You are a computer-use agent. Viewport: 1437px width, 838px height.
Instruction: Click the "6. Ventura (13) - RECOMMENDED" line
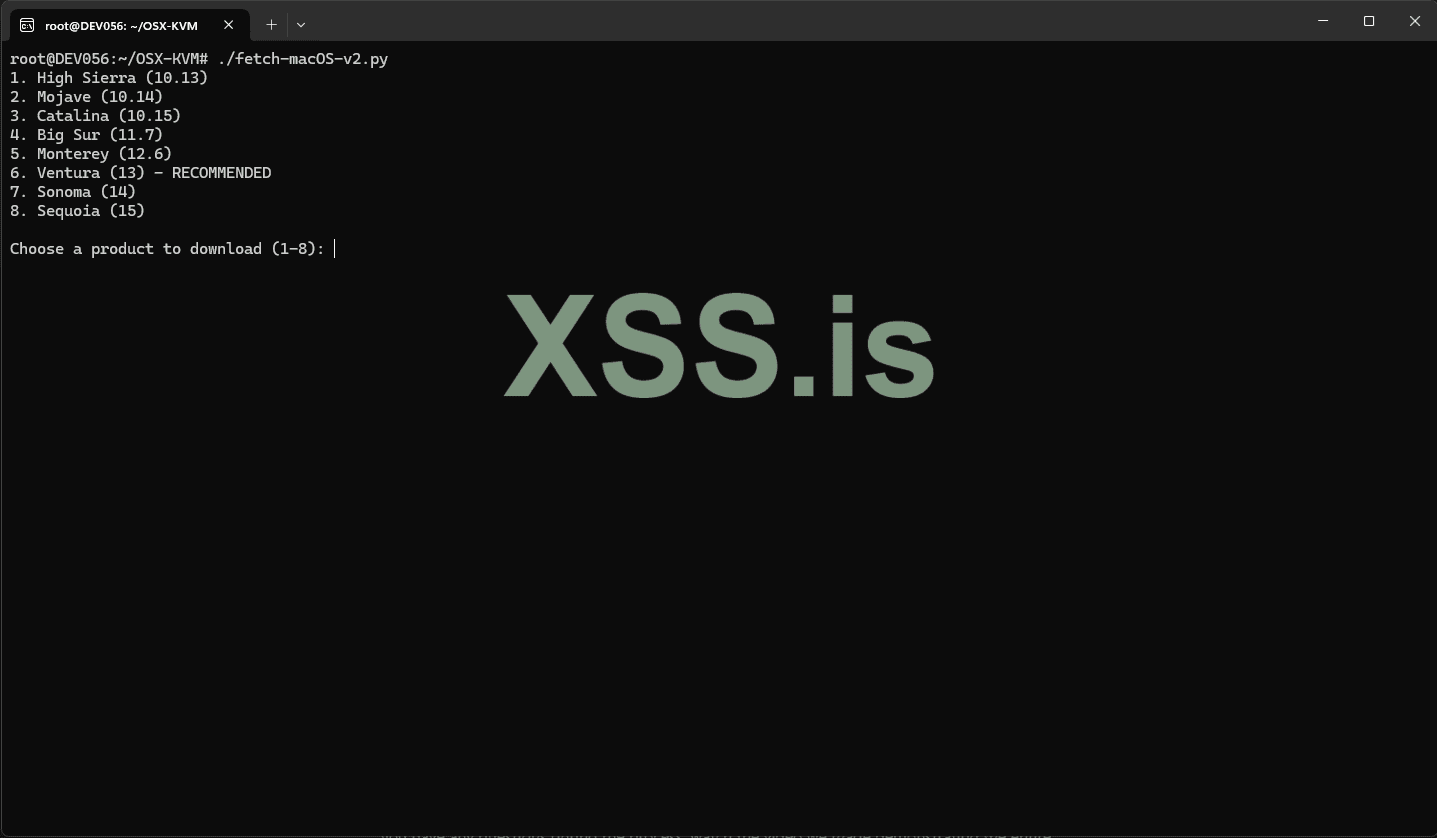click(140, 173)
